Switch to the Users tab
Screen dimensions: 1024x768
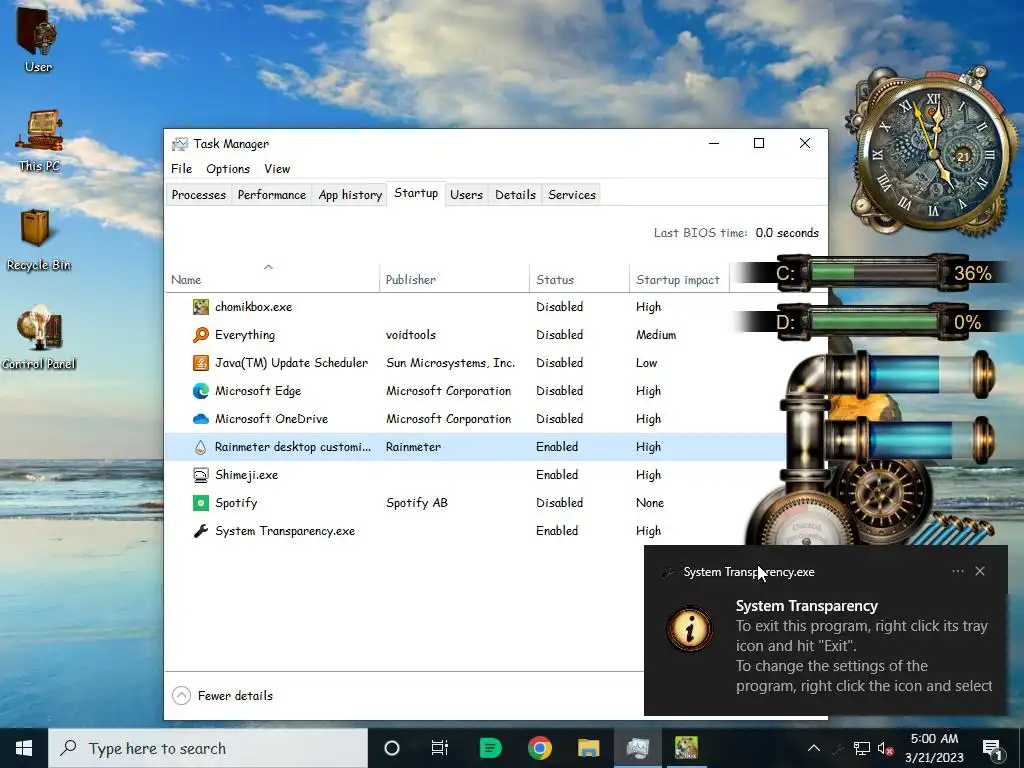point(466,195)
